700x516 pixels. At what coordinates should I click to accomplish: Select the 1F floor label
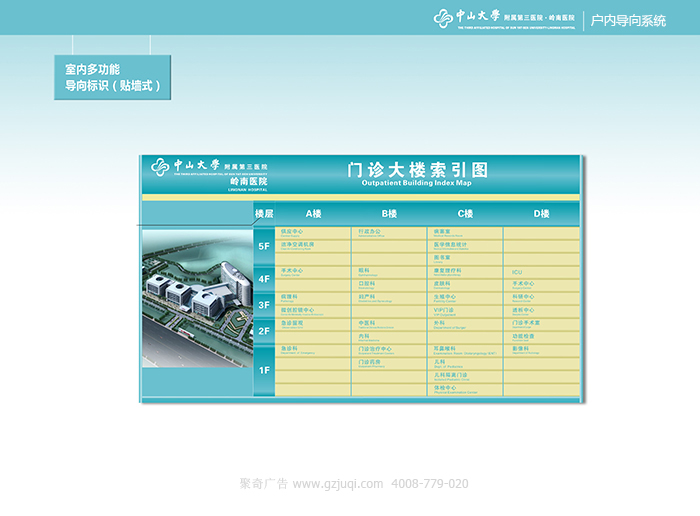264,370
